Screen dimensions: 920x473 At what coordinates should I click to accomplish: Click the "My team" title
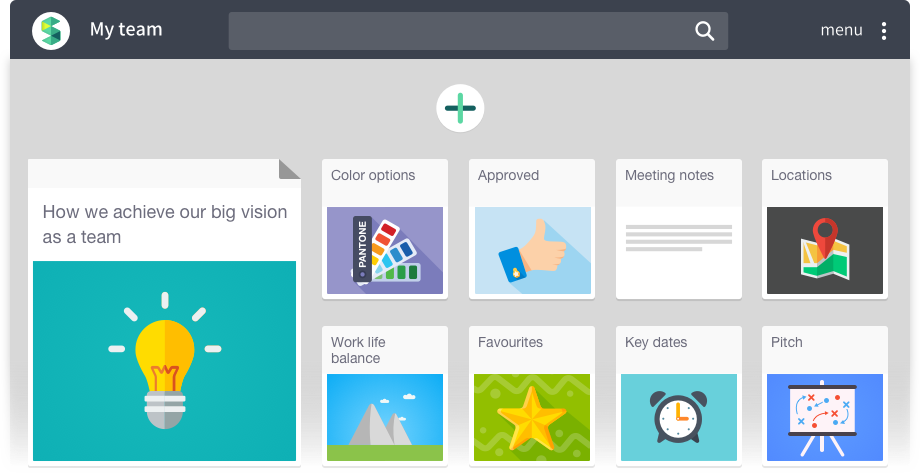126,29
